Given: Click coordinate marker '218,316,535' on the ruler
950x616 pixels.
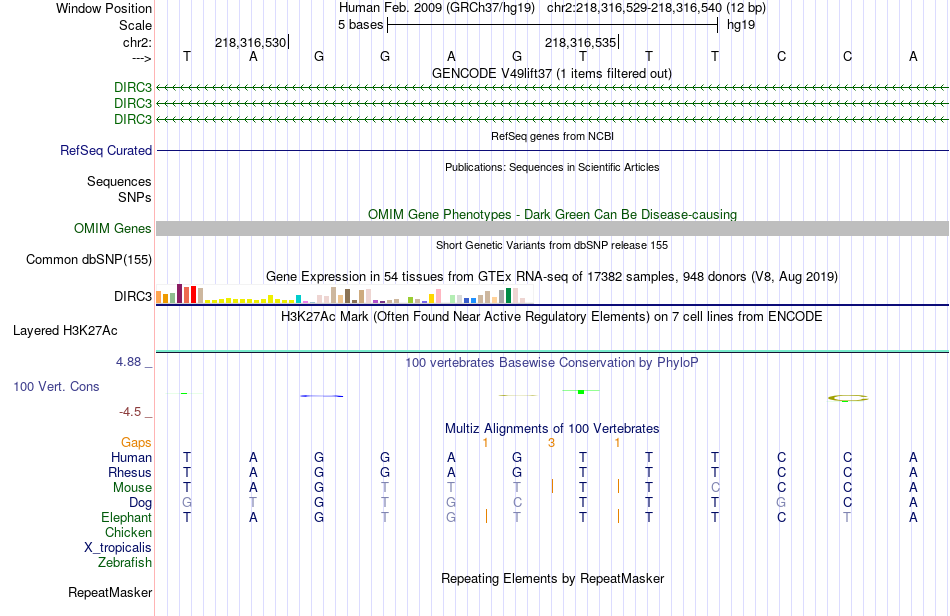Looking at the screenshot, I should (580, 42).
